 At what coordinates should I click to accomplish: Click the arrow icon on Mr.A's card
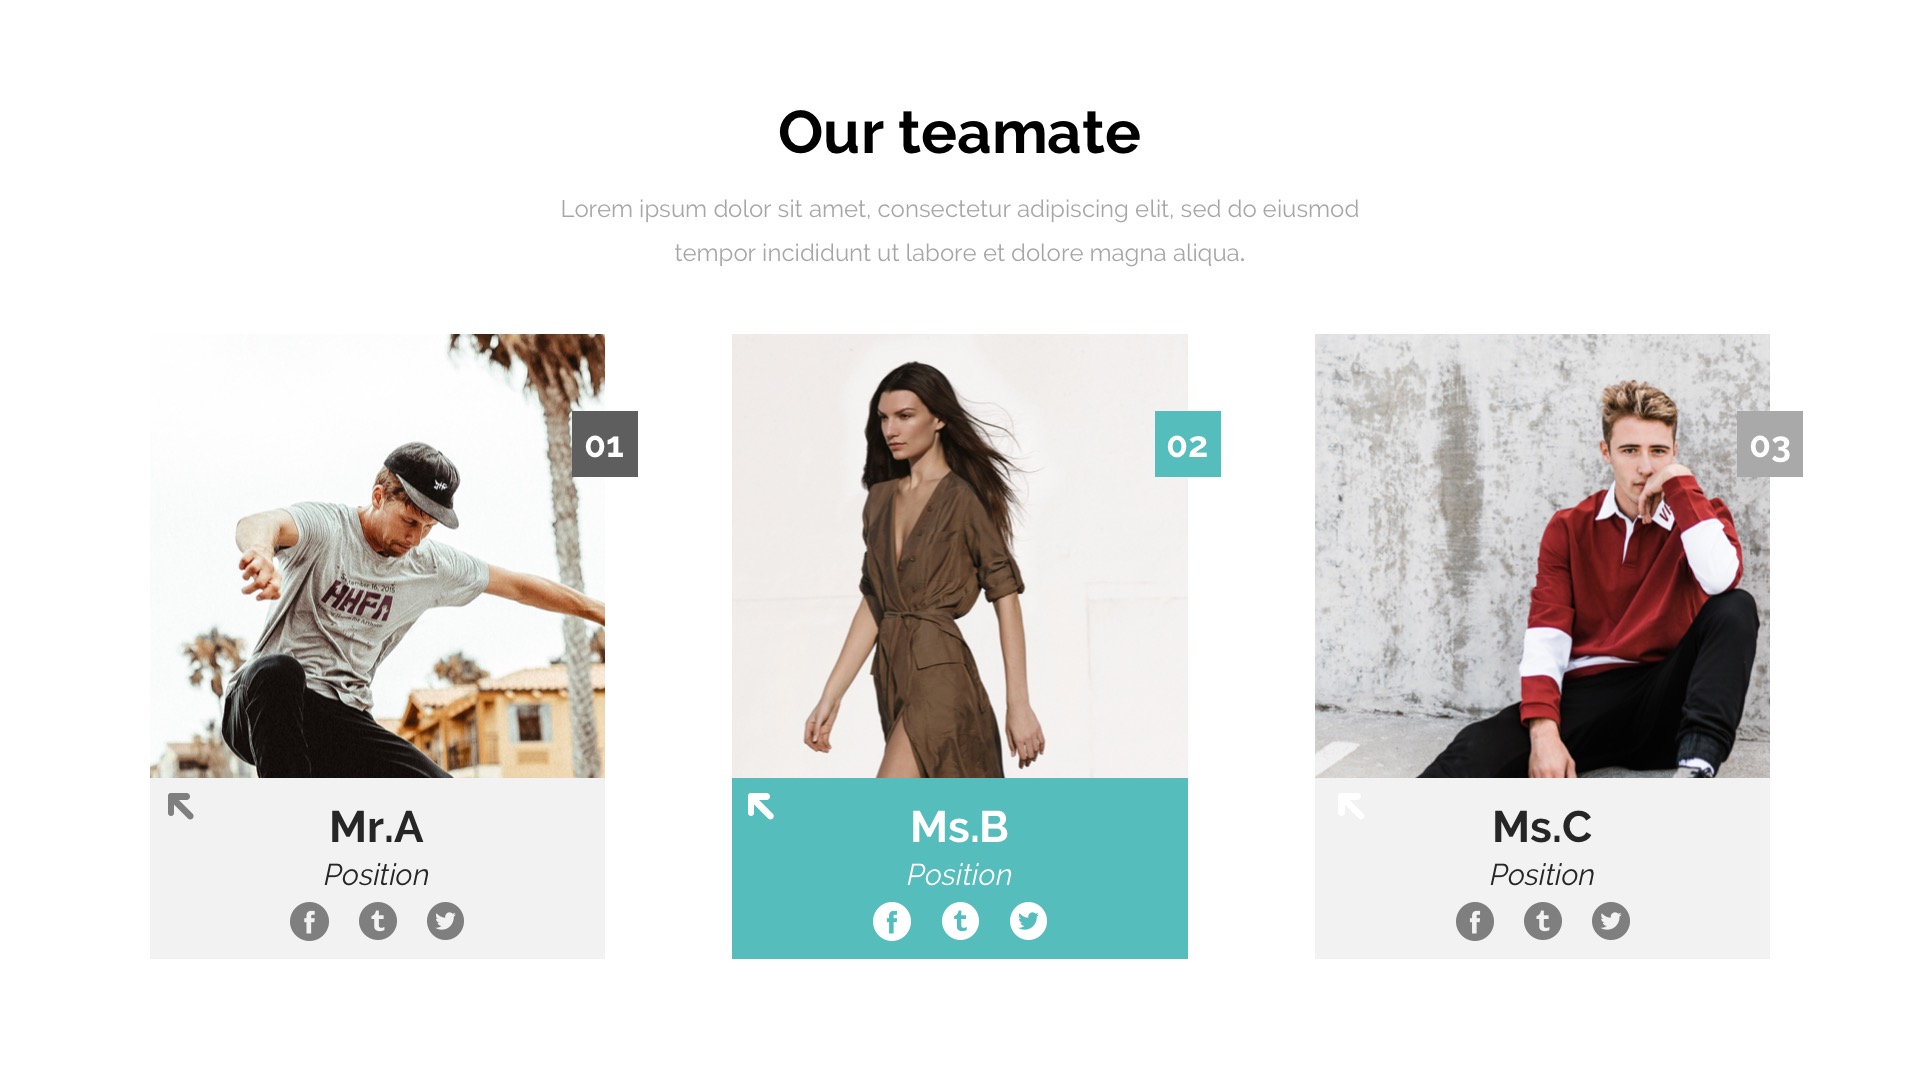pyautogui.click(x=181, y=806)
